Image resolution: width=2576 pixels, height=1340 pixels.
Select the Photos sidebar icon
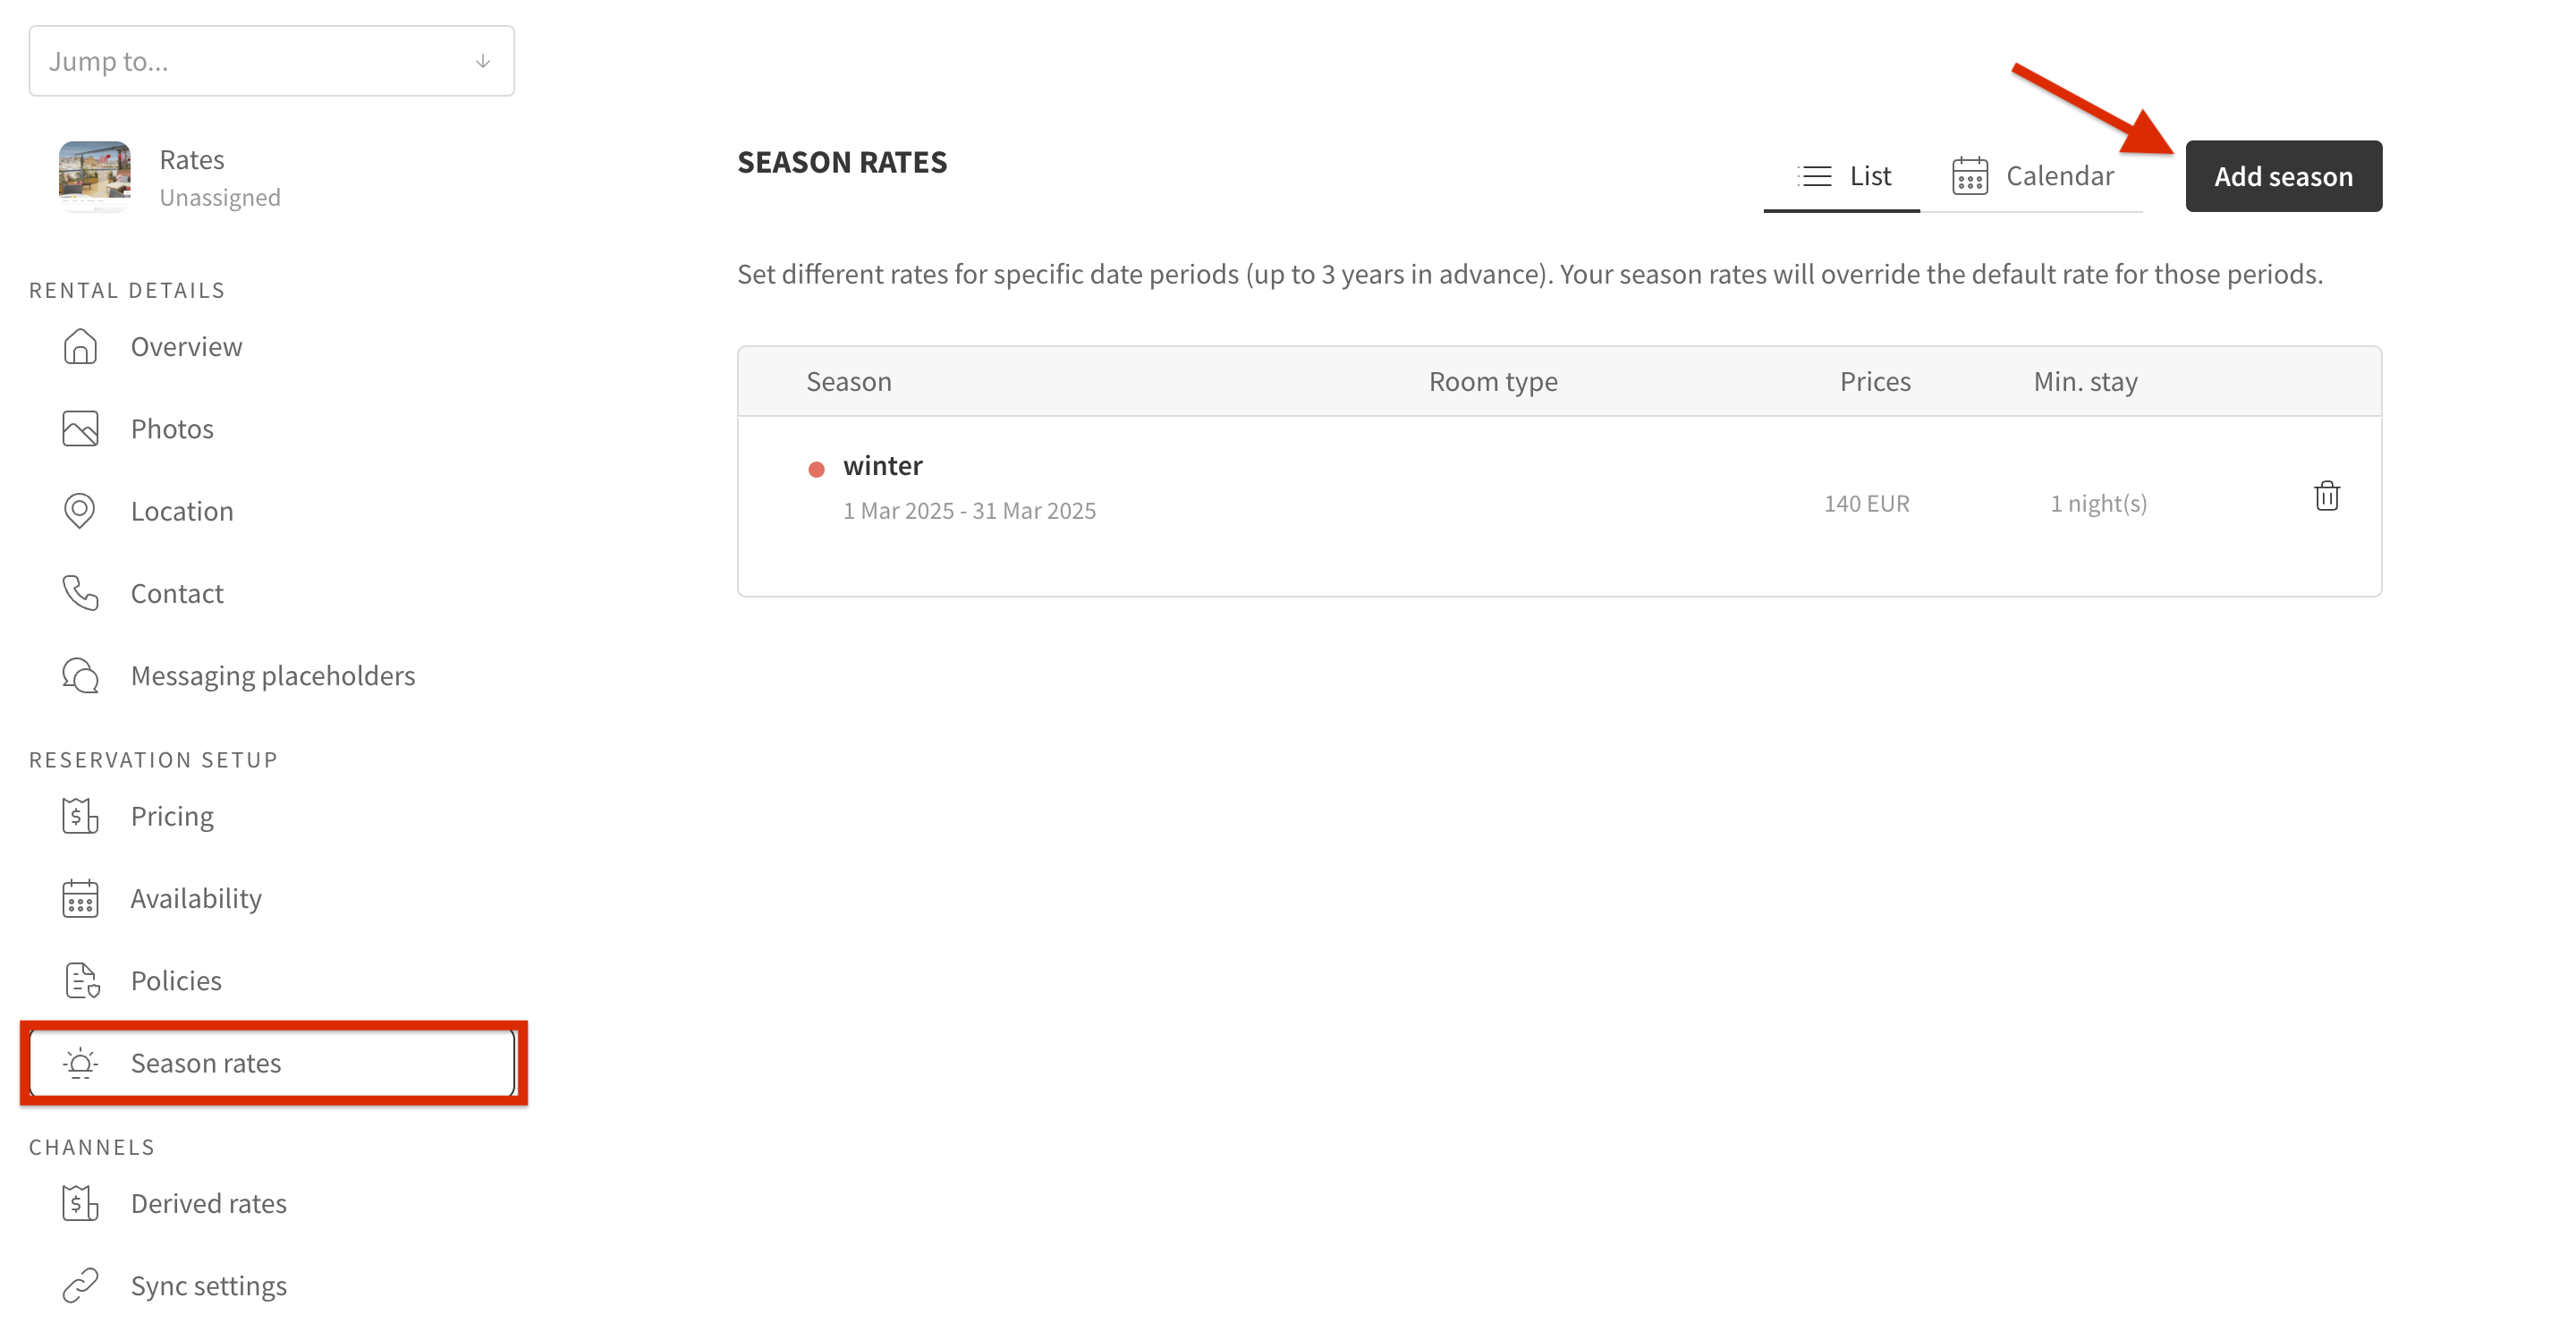80,428
